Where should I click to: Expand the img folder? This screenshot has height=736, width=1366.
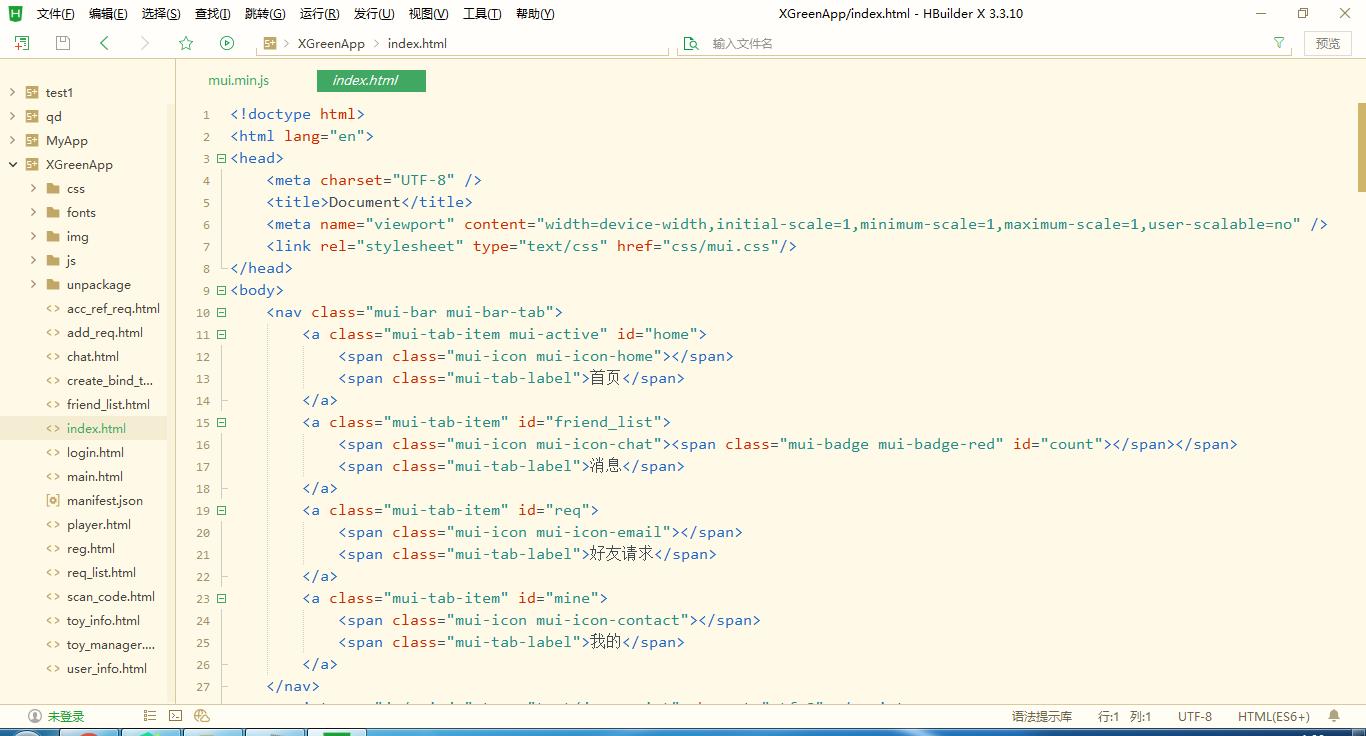[x=33, y=236]
